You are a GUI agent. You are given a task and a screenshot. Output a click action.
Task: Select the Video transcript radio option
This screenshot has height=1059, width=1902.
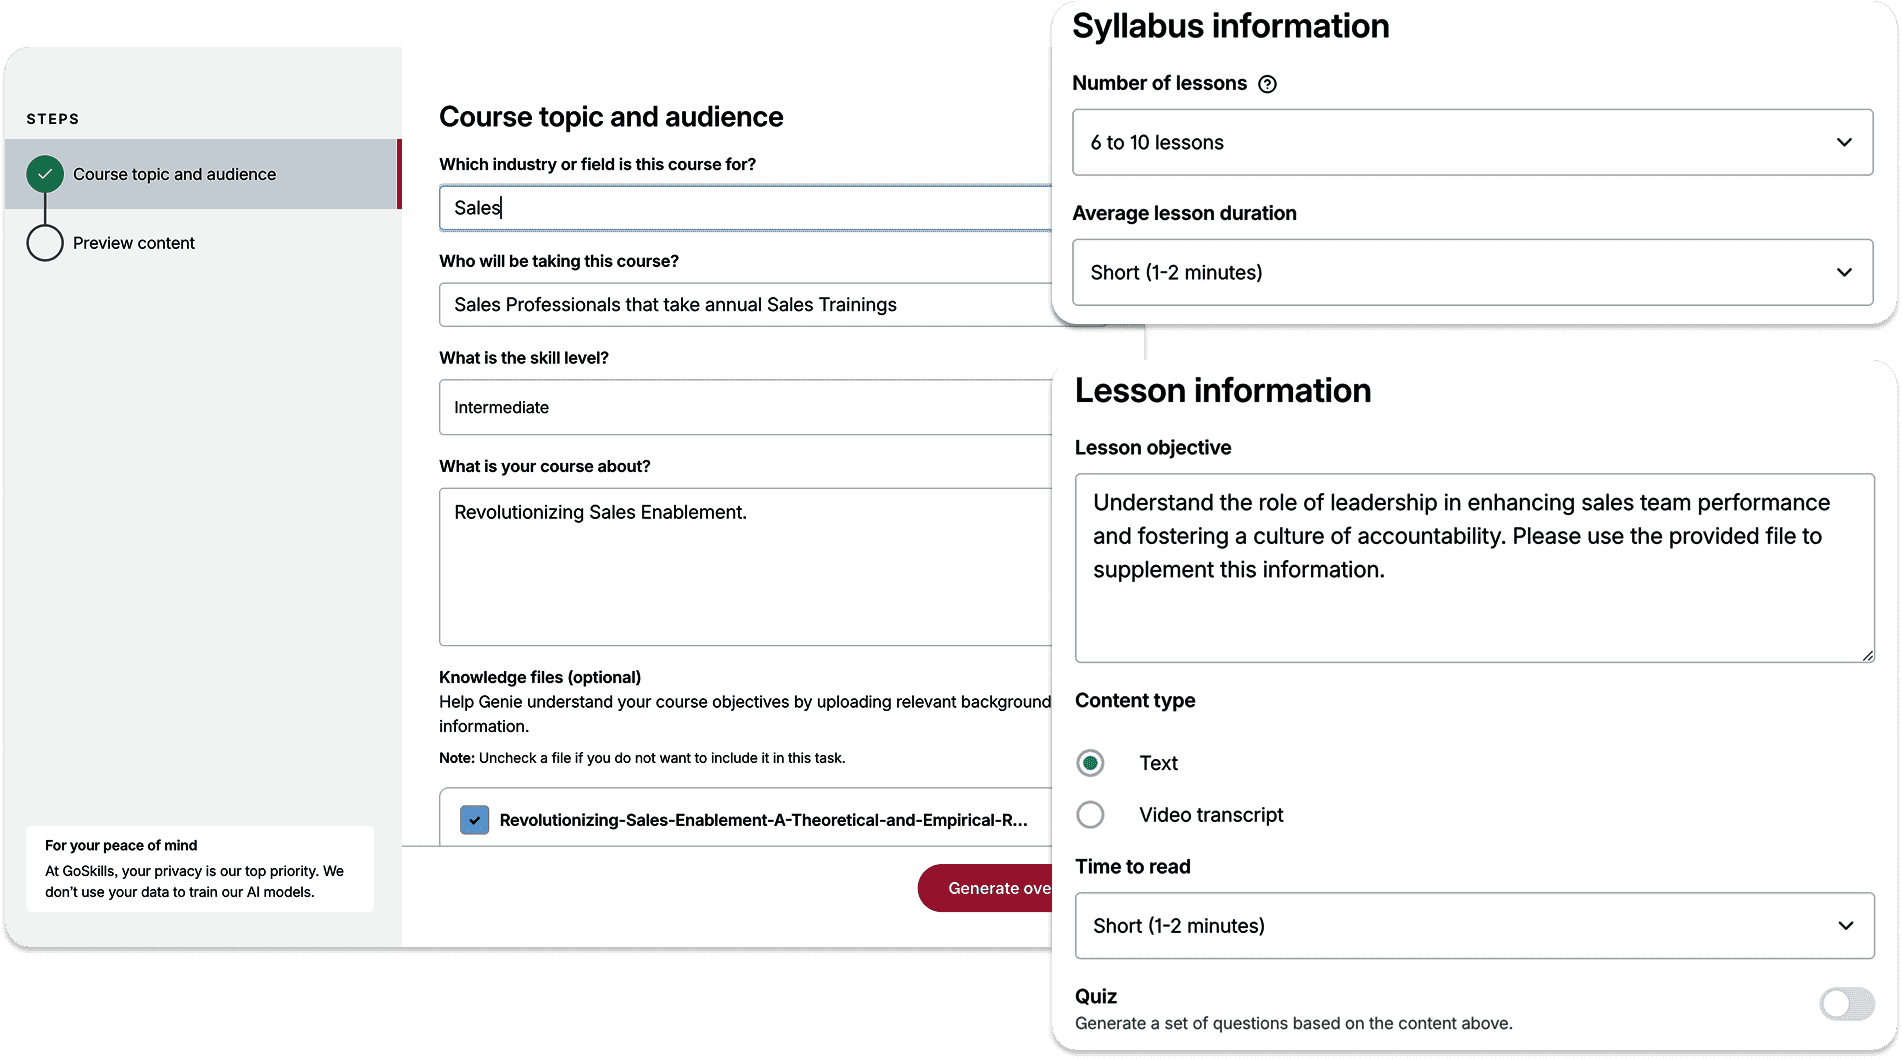click(x=1090, y=815)
